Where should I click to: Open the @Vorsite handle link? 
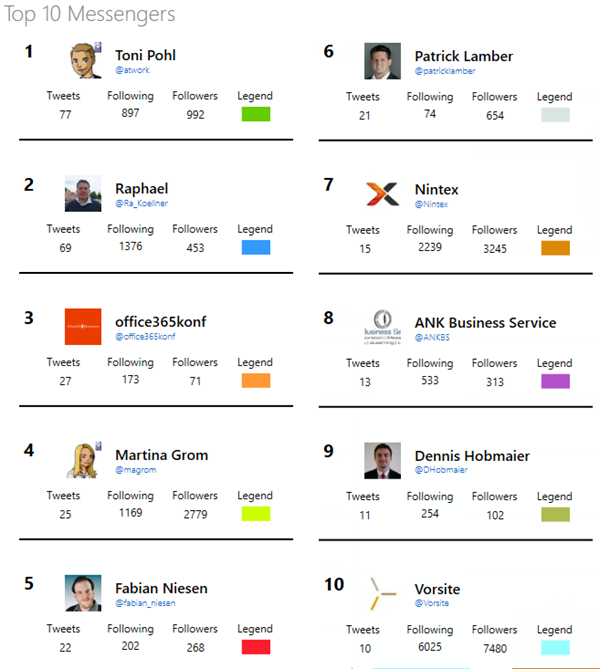[x=432, y=603]
